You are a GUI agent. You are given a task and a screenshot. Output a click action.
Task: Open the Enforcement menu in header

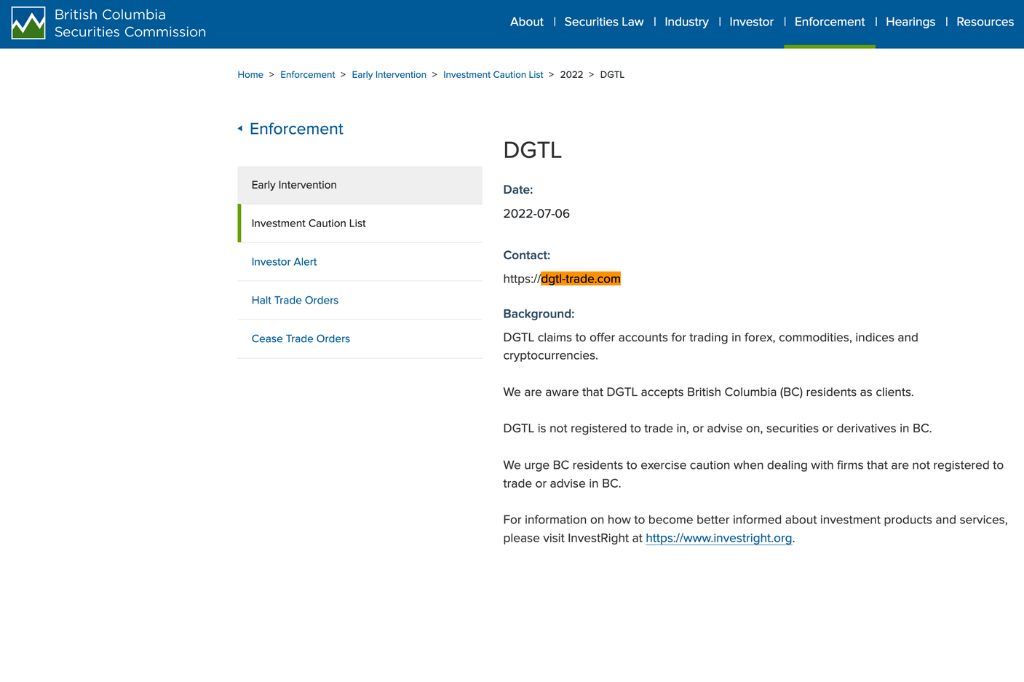829,22
